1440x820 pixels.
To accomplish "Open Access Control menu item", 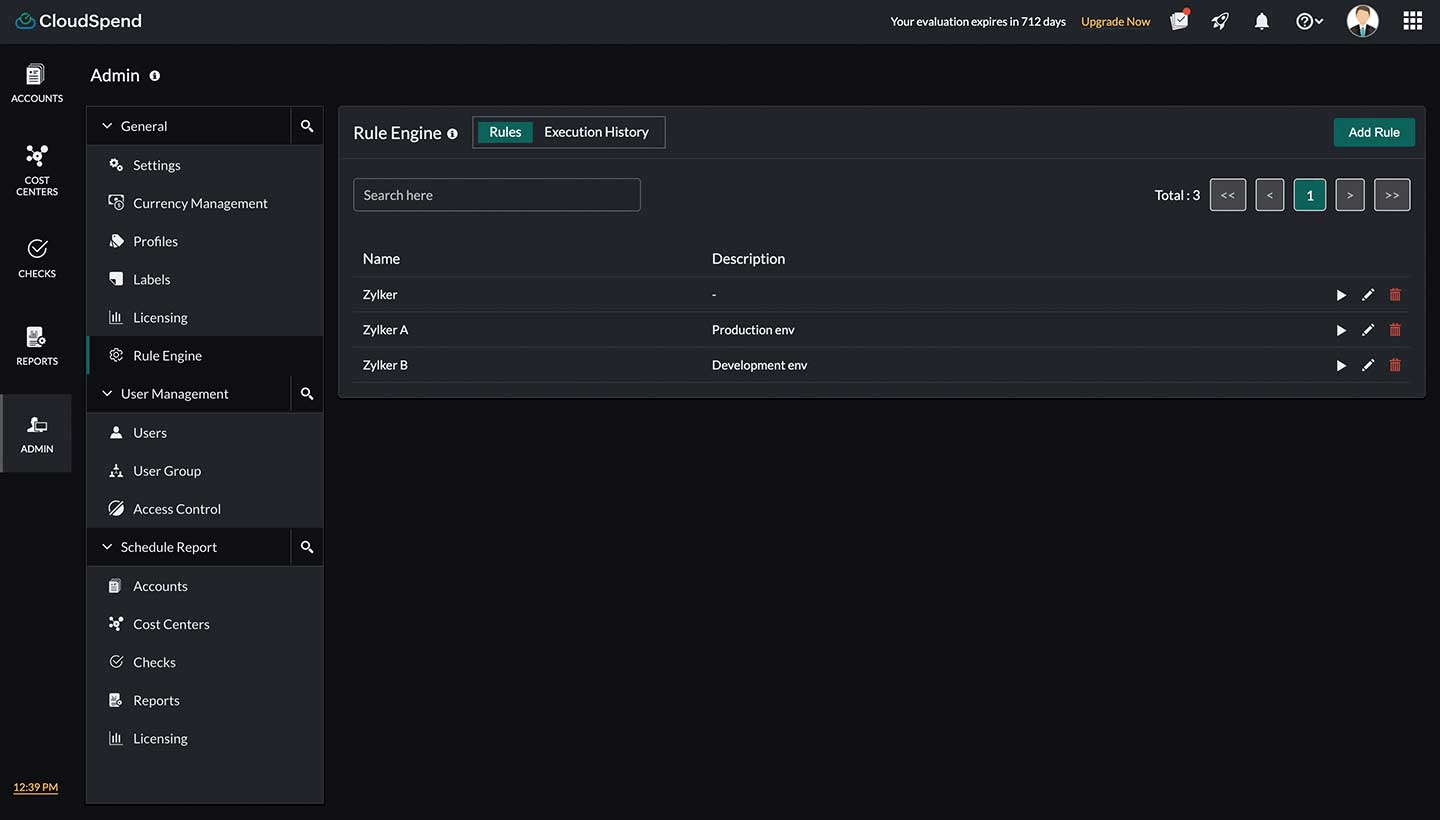I will [177, 509].
